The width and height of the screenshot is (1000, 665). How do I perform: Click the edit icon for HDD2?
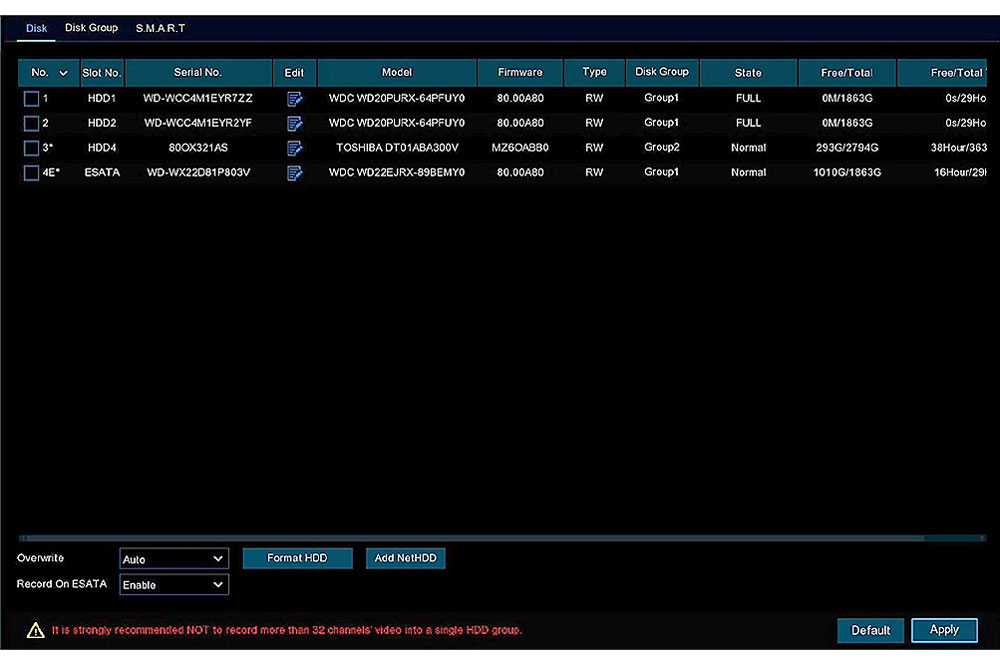click(294, 124)
